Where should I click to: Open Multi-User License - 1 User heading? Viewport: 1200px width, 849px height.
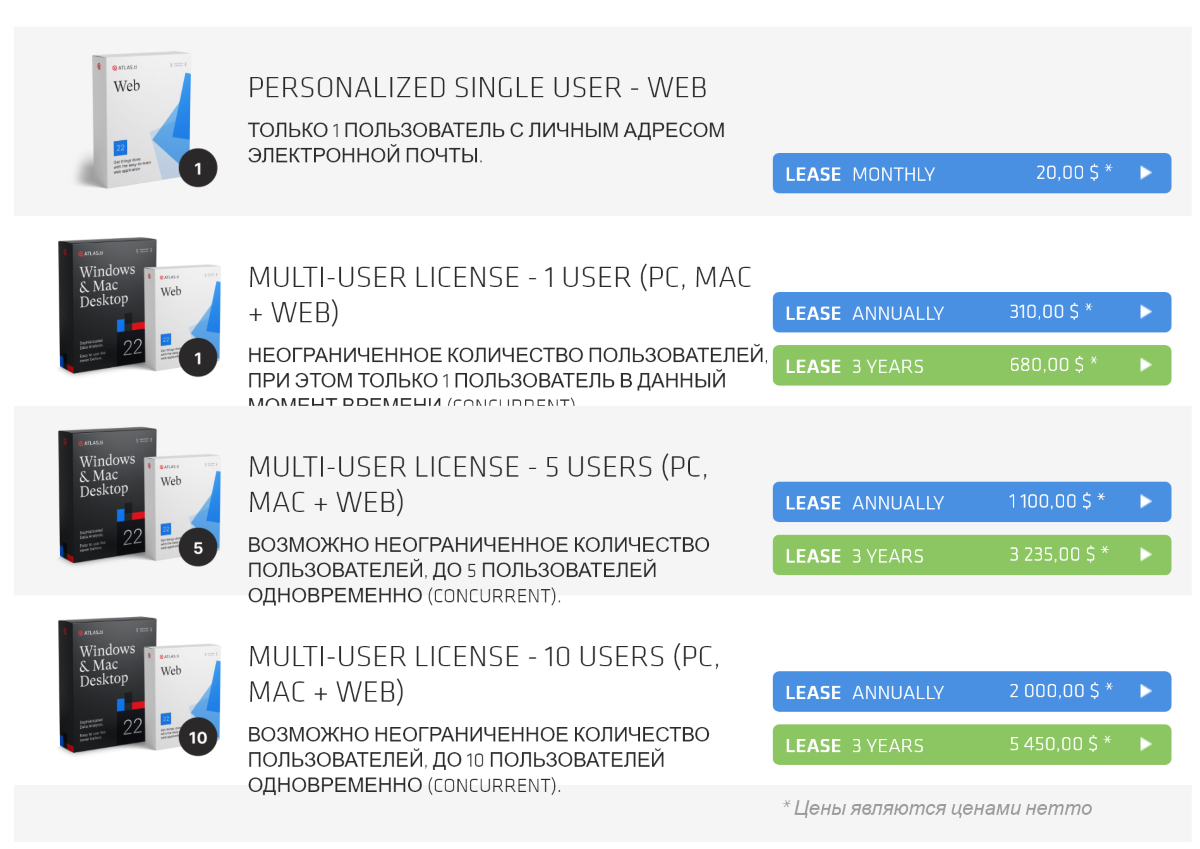(500, 295)
